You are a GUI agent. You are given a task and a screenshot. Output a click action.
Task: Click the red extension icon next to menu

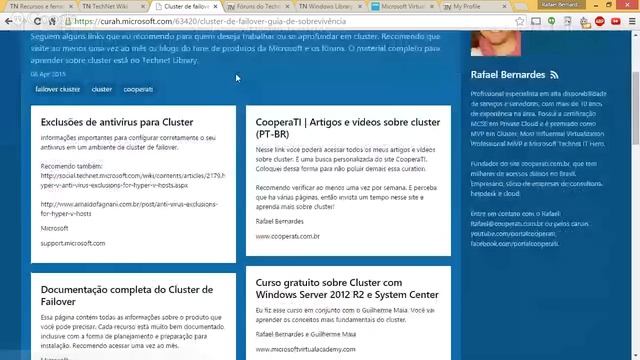pos(616,21)
